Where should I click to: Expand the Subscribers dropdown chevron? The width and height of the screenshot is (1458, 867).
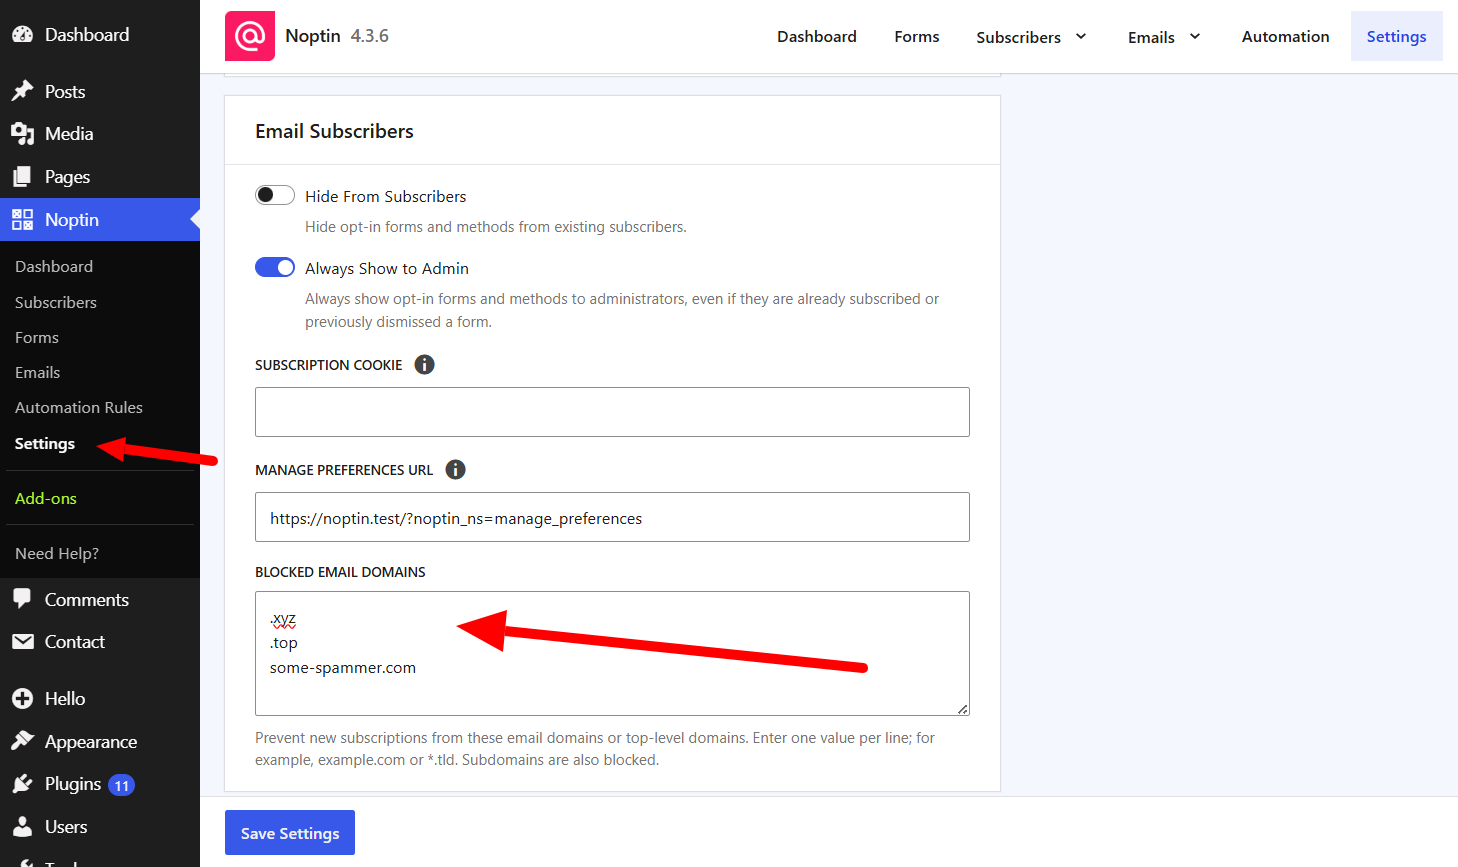click(x=1081, y=36)
